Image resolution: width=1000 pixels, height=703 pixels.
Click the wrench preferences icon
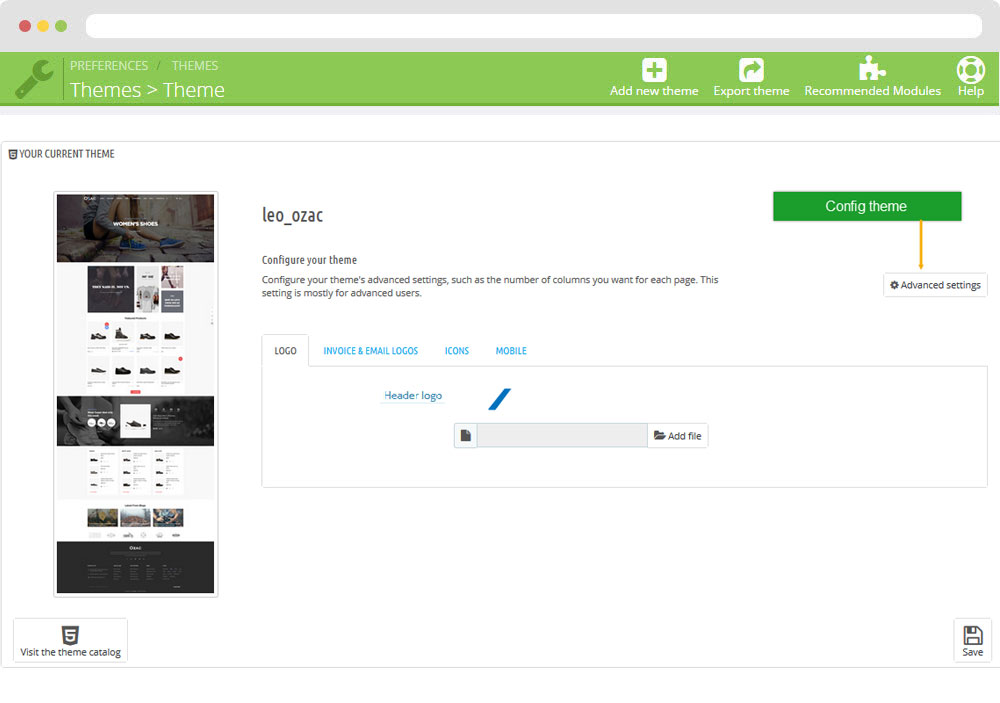tap(34, 78)
